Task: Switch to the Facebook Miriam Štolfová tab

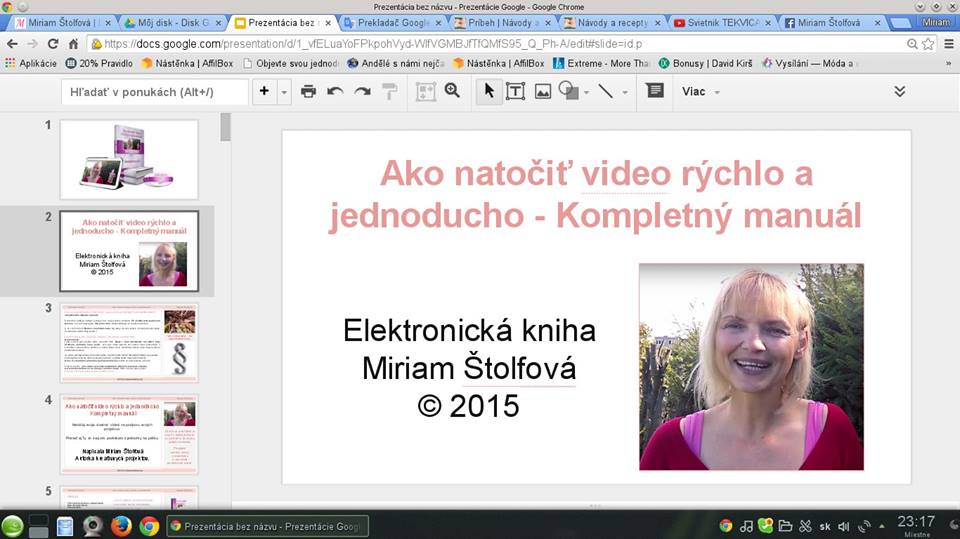Action: 831,23
